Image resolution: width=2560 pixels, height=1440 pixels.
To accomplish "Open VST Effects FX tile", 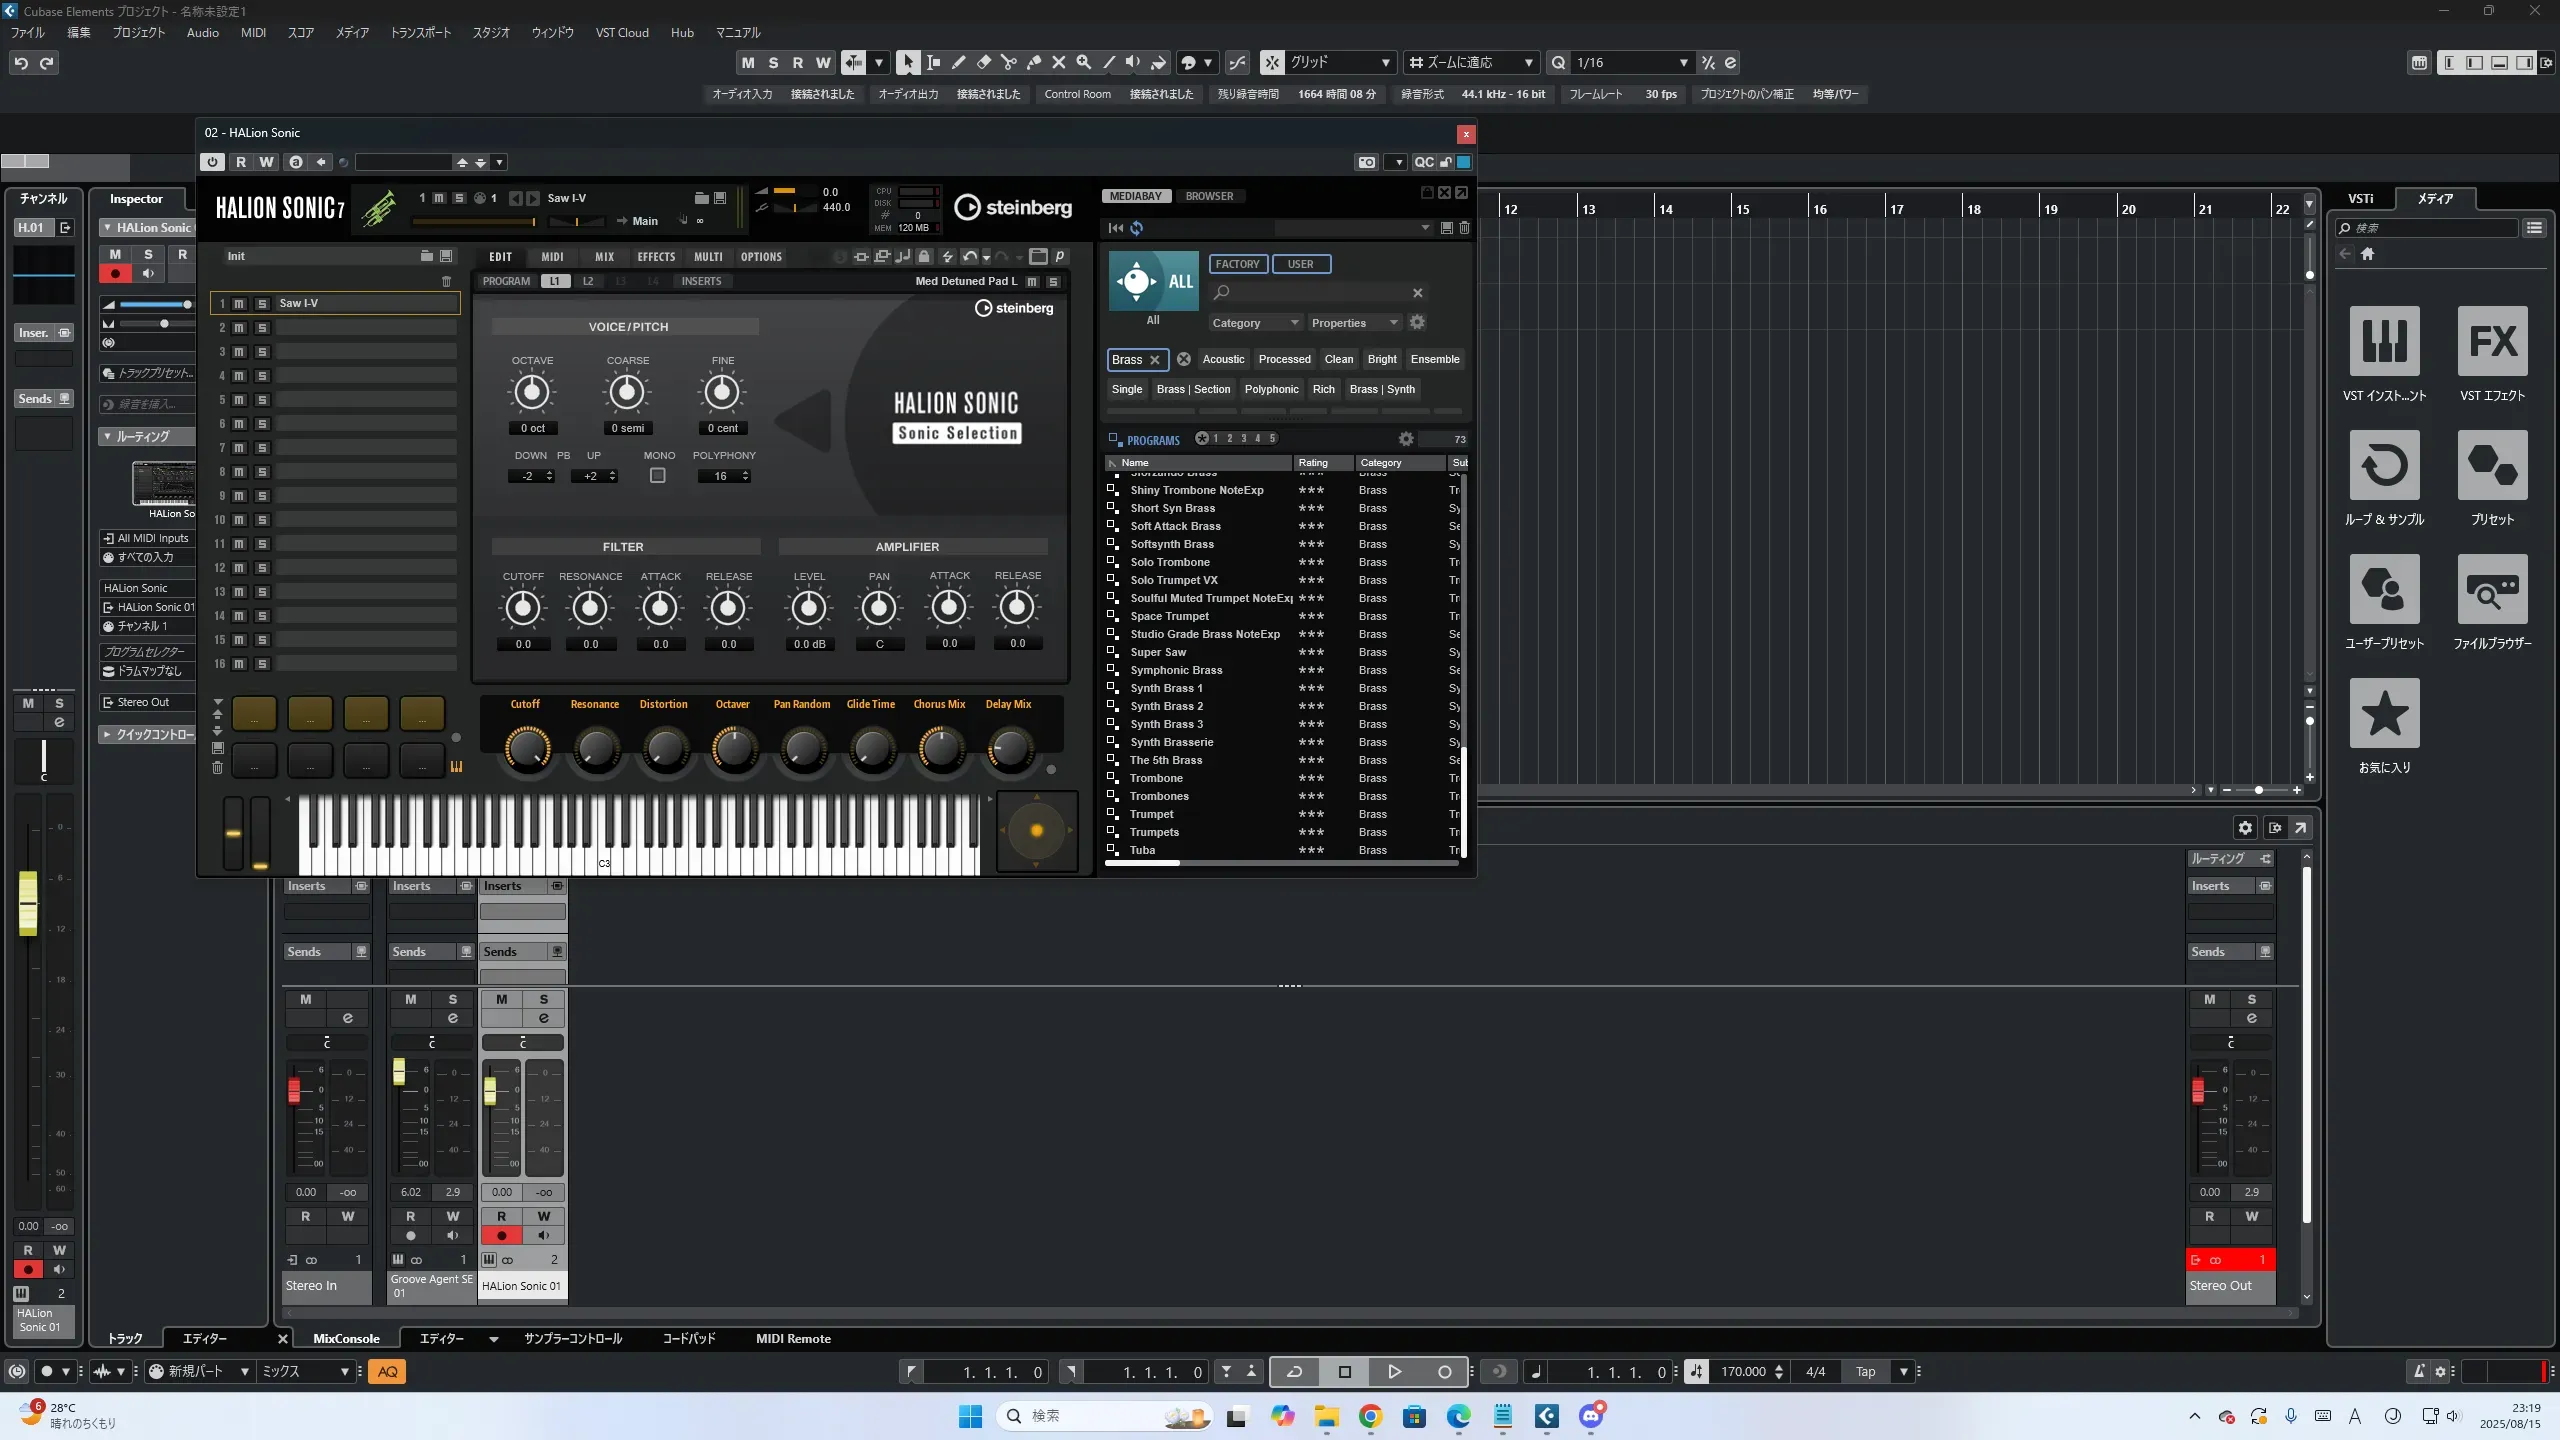I will point(2492,342).
